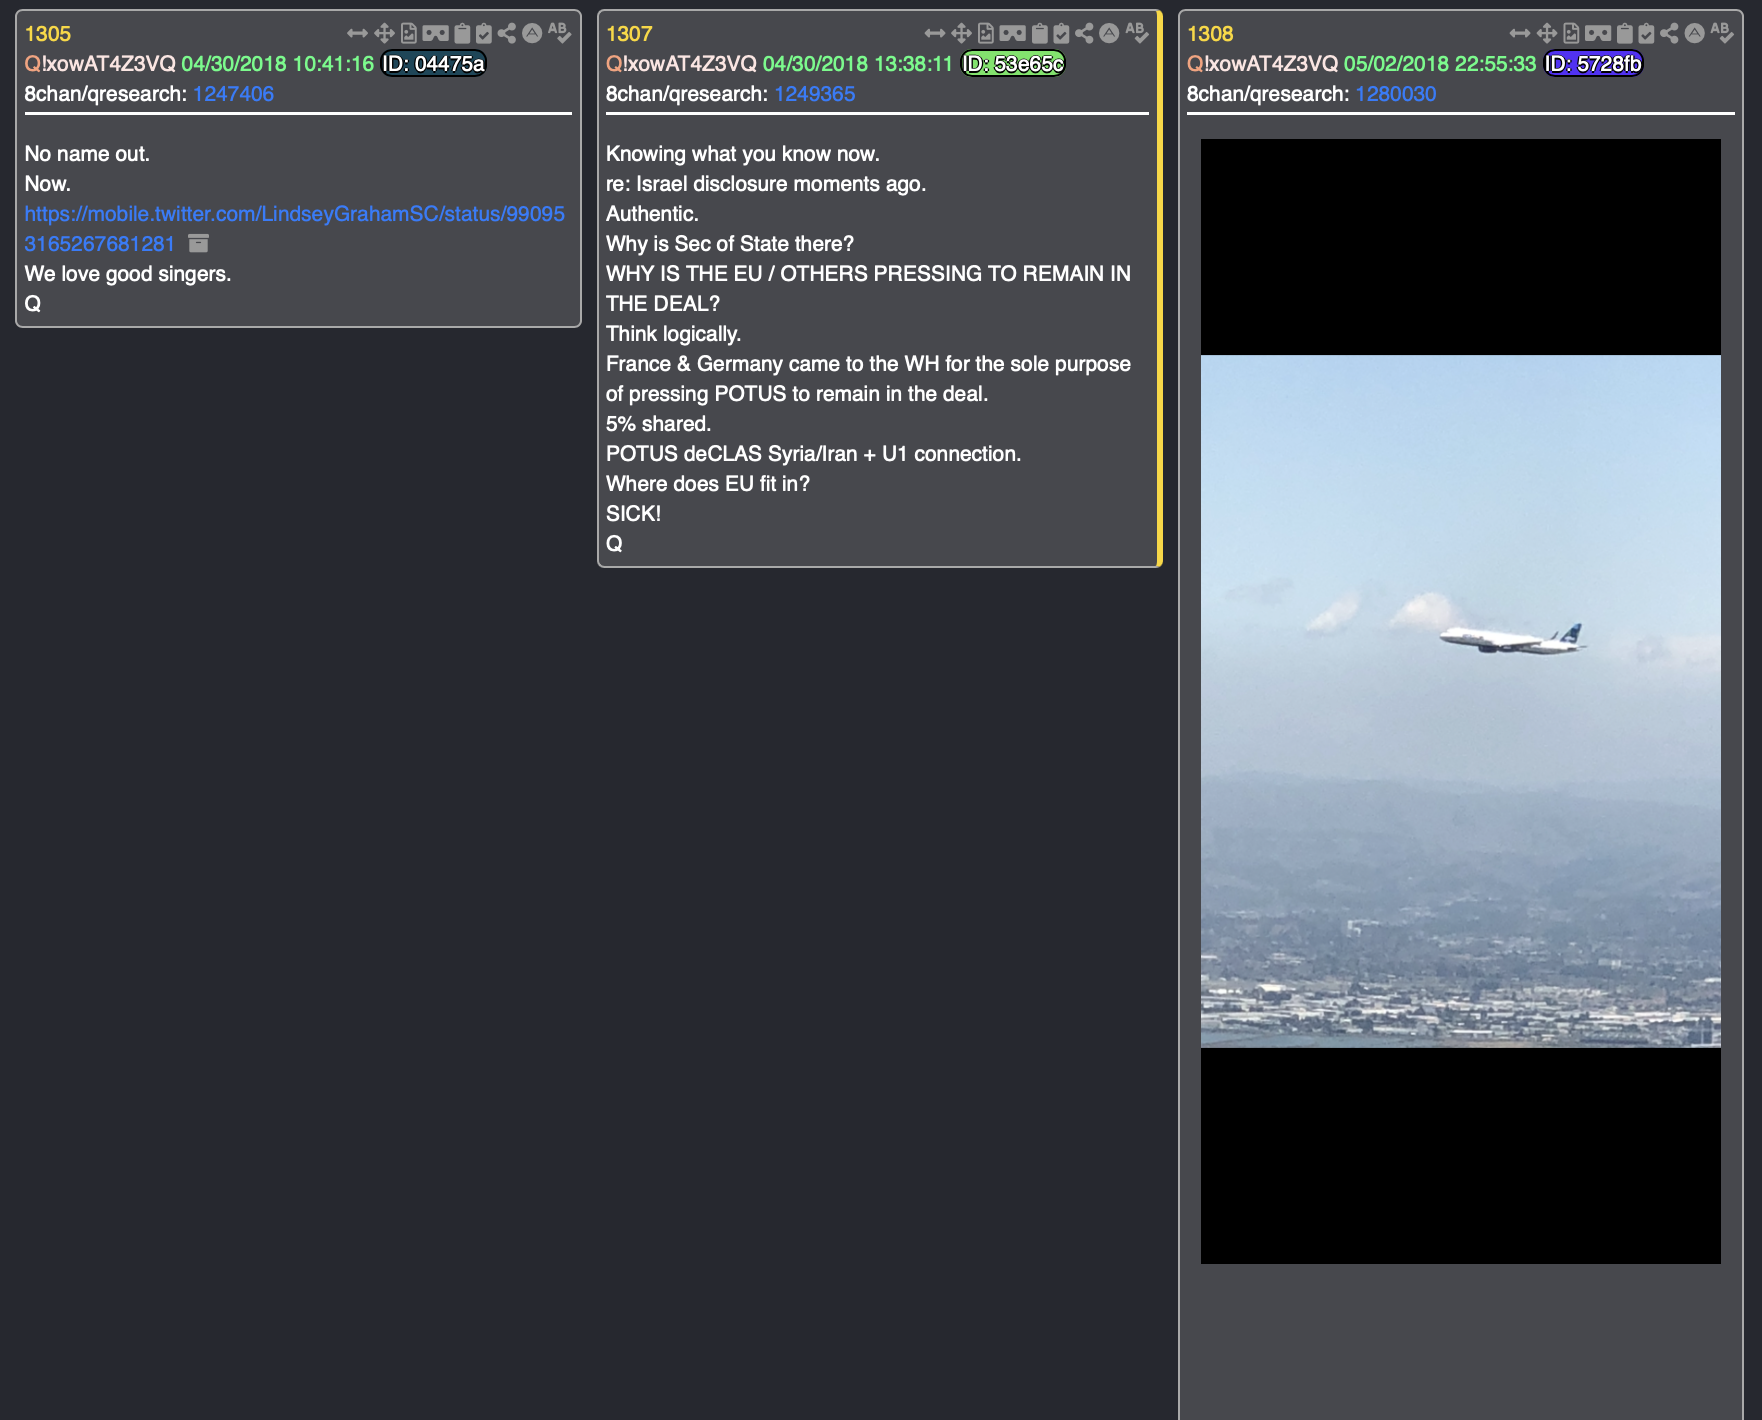Click the line 'Think logically.'
The image size is (1762, 1420).
pos(673,334)
